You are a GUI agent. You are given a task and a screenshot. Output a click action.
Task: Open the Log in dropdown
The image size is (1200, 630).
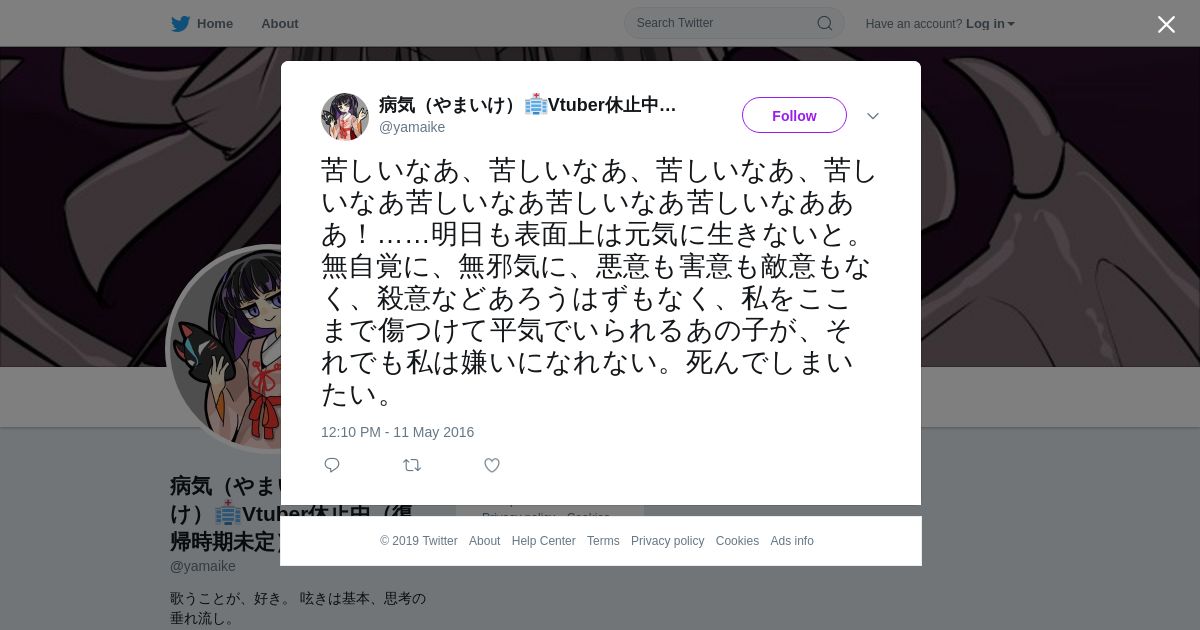coord(990,24)
